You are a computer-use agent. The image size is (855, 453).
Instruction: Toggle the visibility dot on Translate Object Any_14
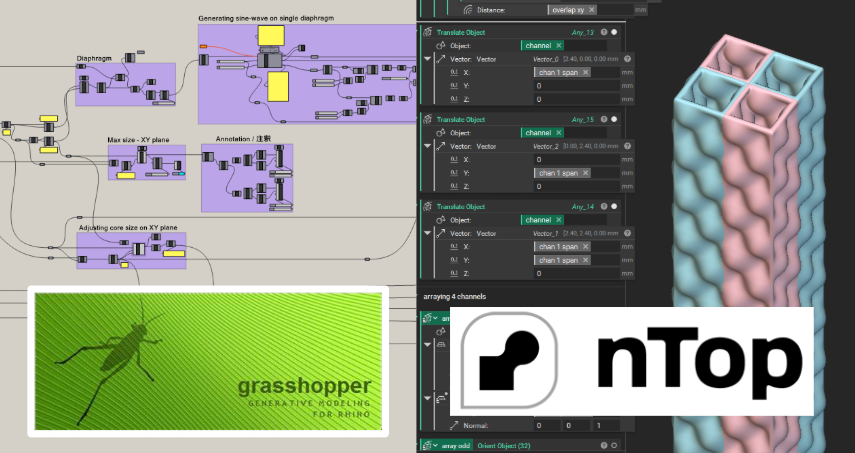(614, 207)
